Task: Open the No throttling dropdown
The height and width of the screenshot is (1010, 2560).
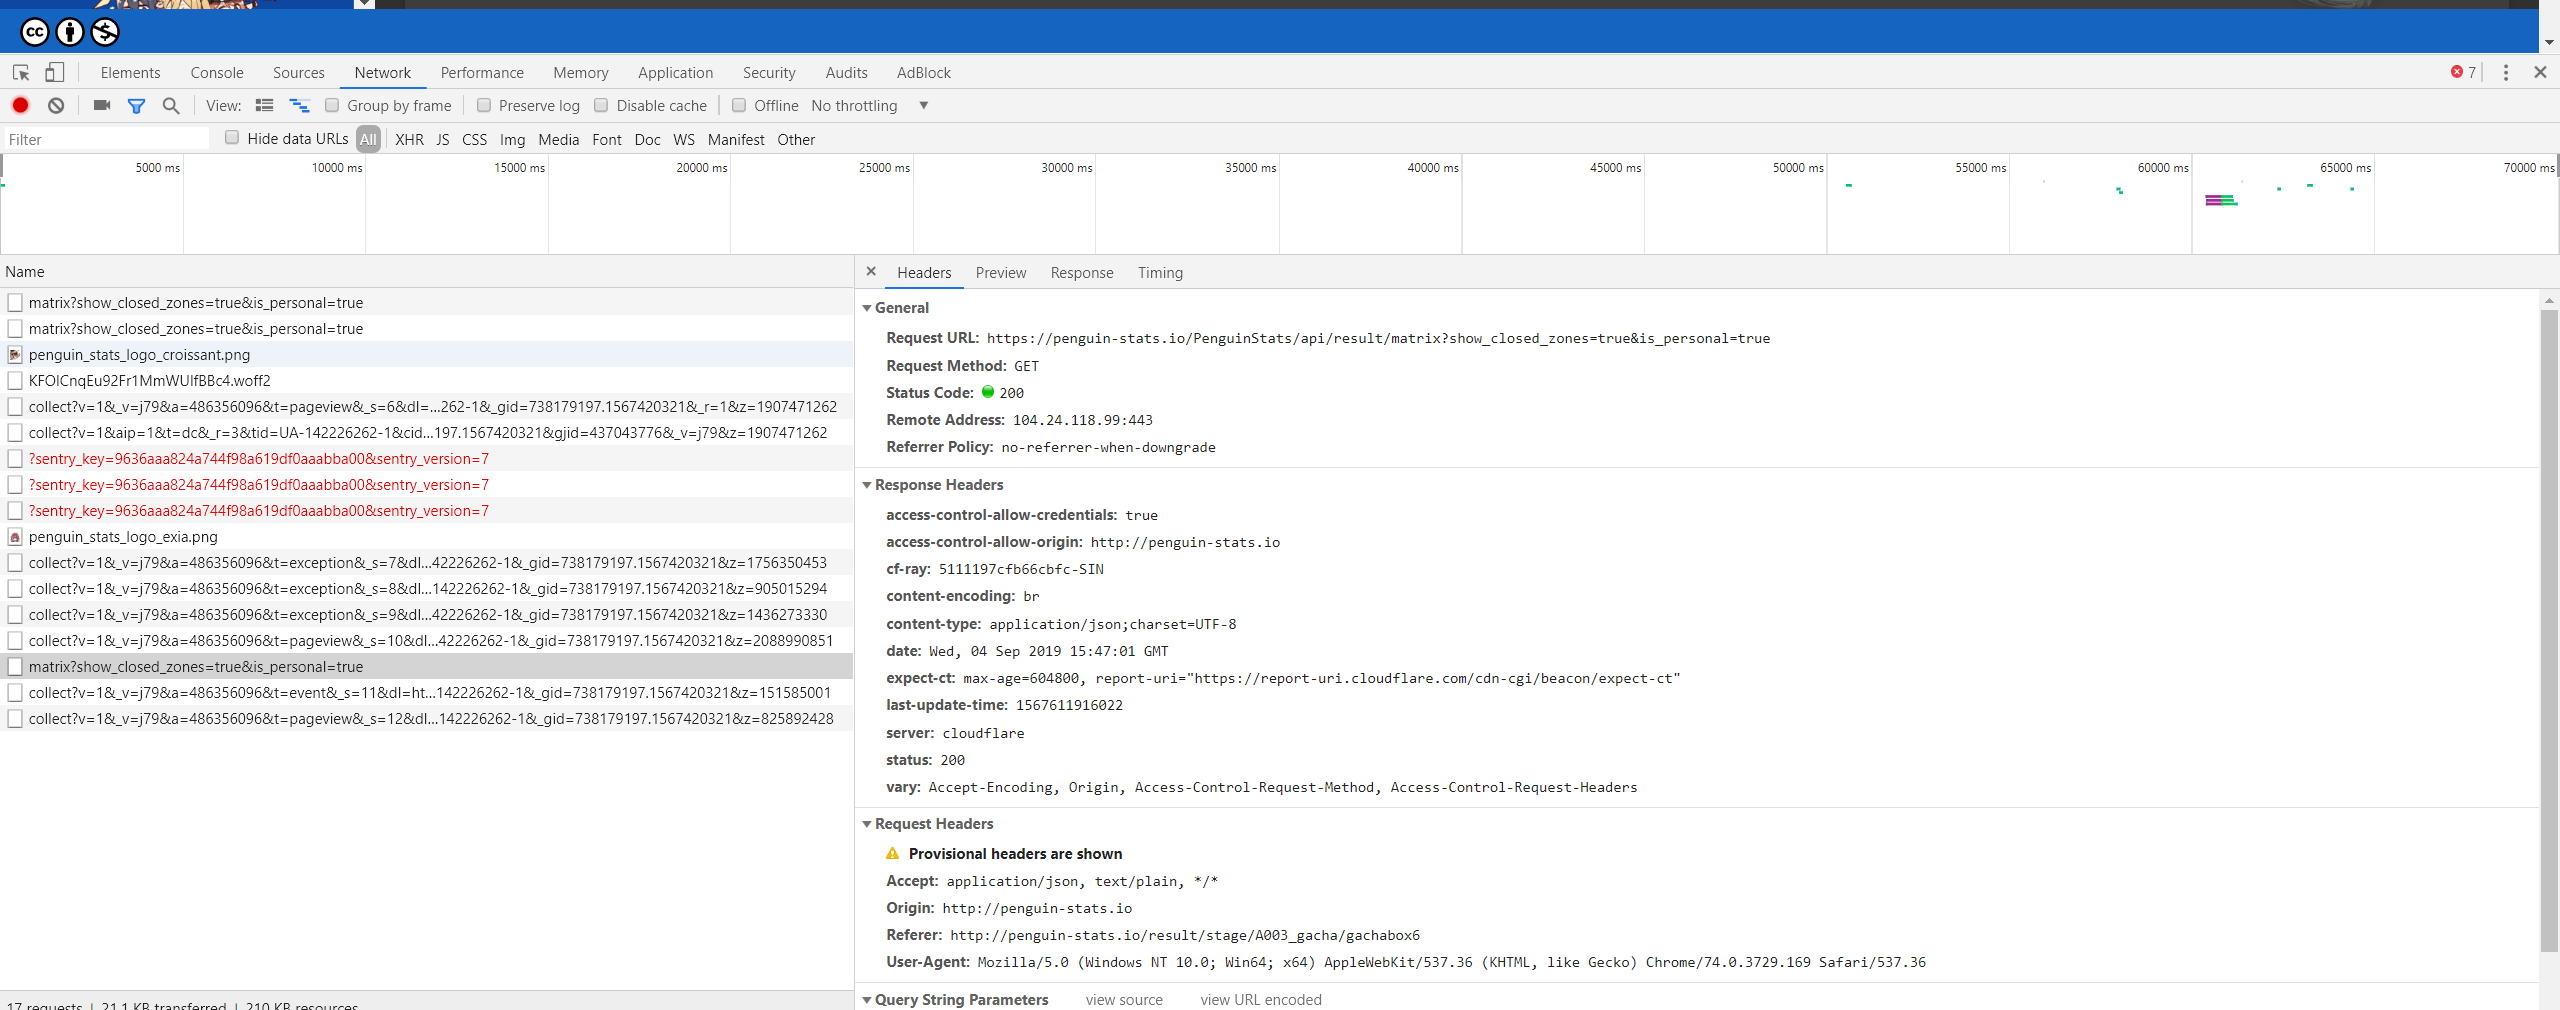Action: (868, 105)
